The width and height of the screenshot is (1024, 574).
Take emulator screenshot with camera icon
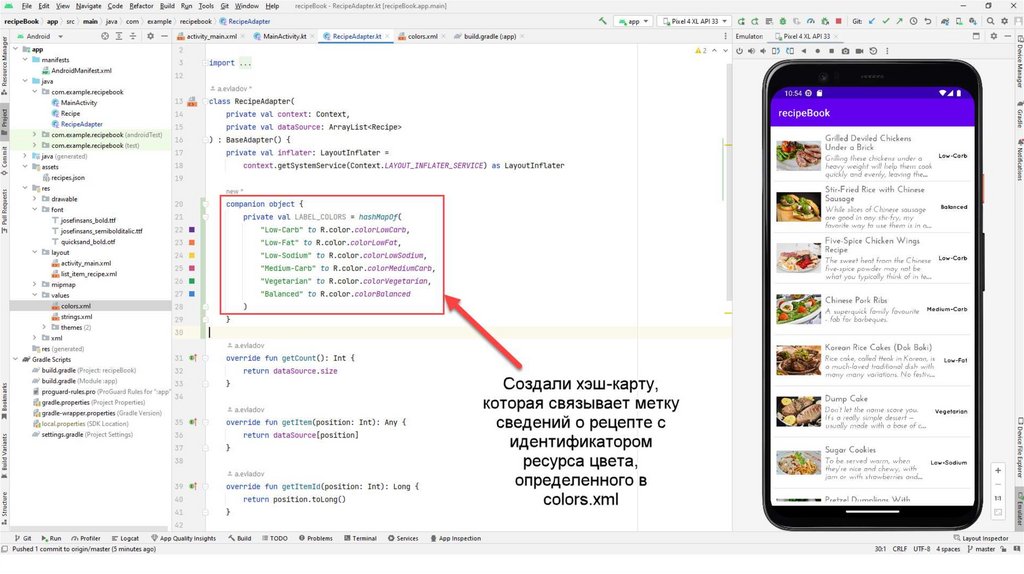tap(845, 50)
